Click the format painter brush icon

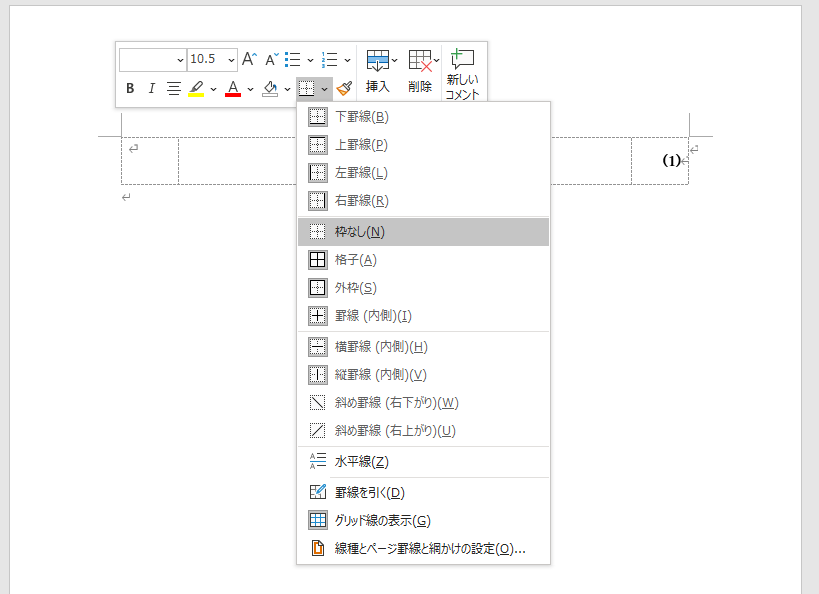pos(344,88)
